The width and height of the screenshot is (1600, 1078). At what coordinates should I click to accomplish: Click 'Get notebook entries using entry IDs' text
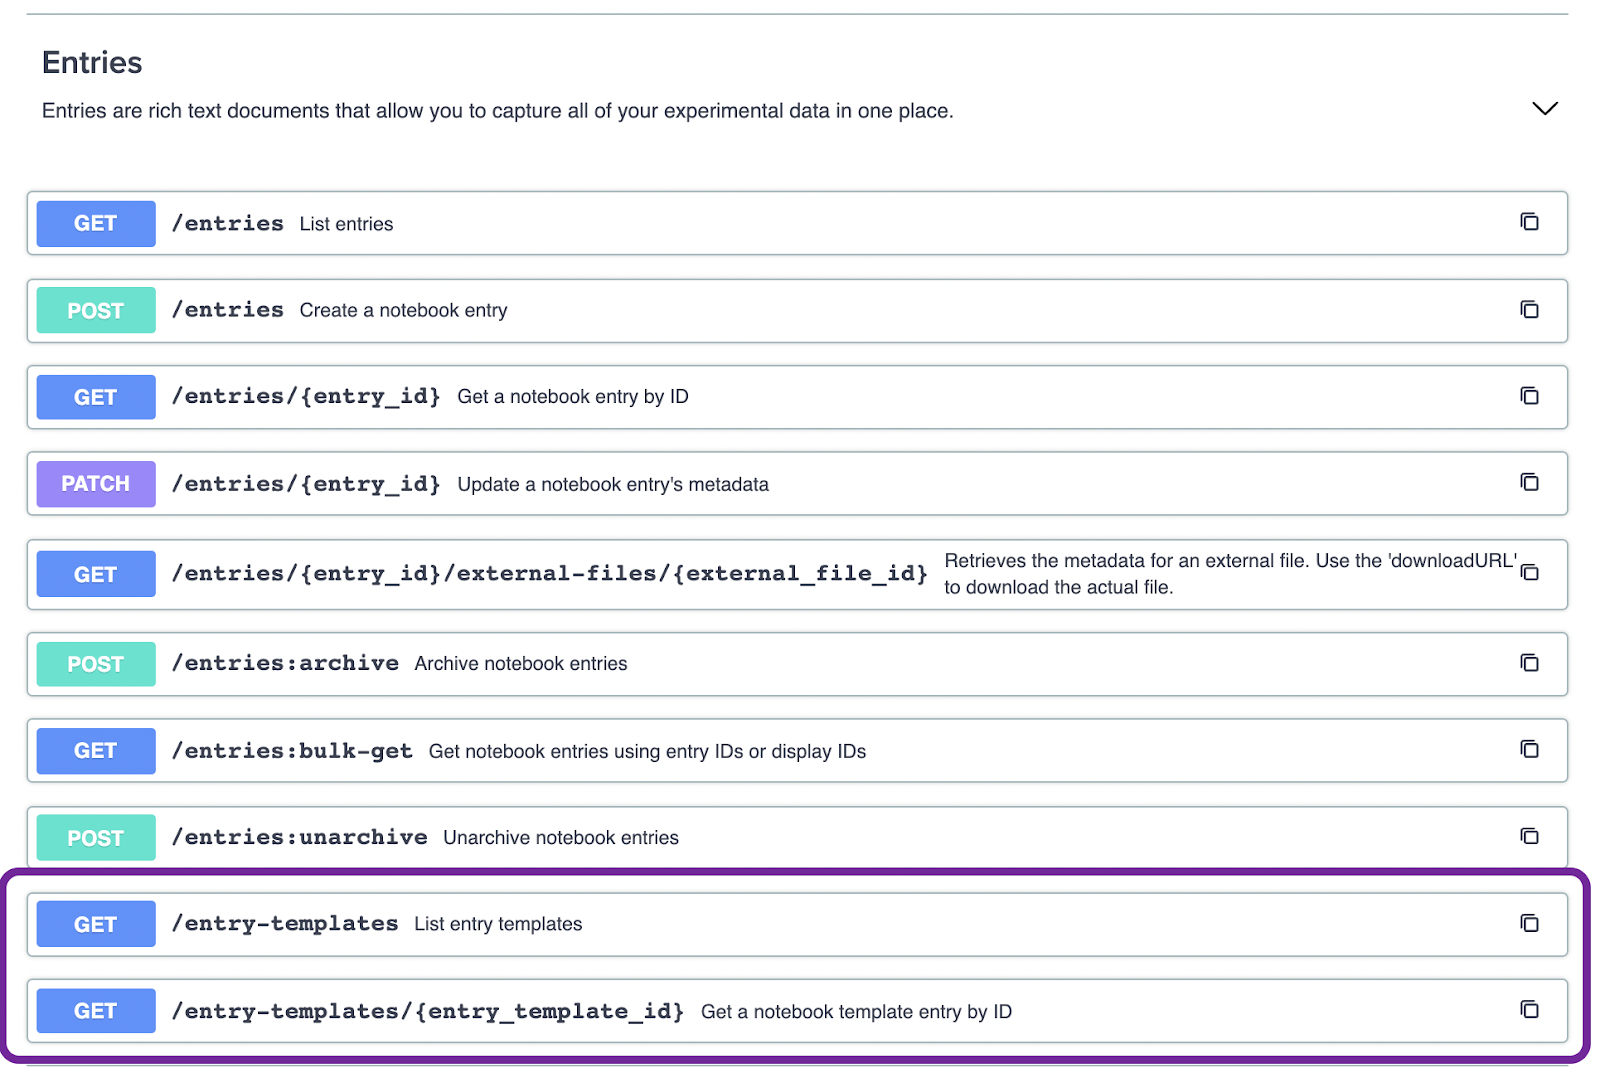click(x=647, y=751)
